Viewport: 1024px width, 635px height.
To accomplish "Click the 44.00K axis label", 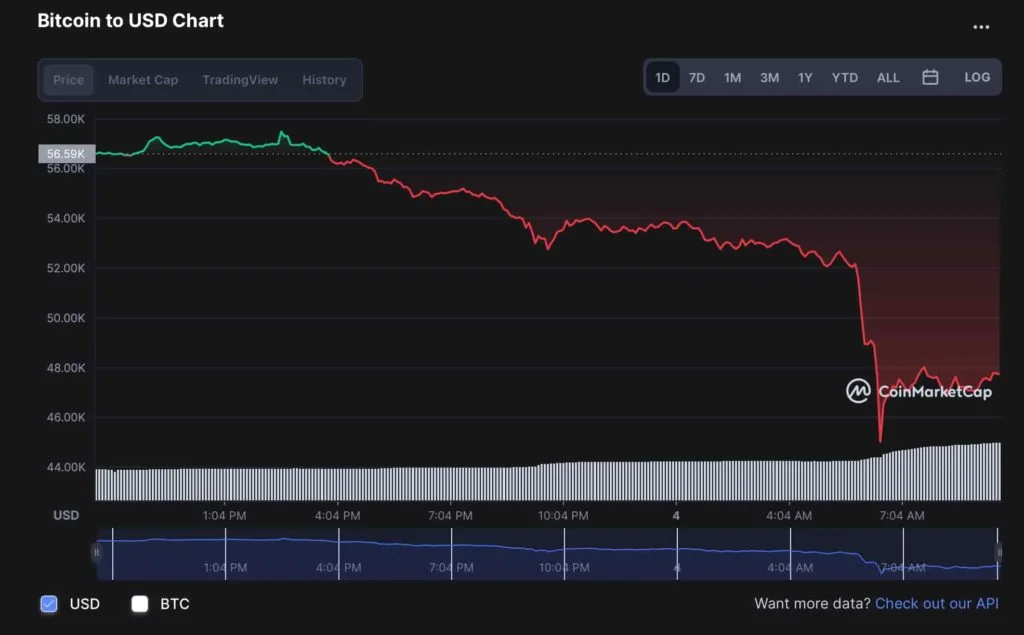I will (65, 467).
